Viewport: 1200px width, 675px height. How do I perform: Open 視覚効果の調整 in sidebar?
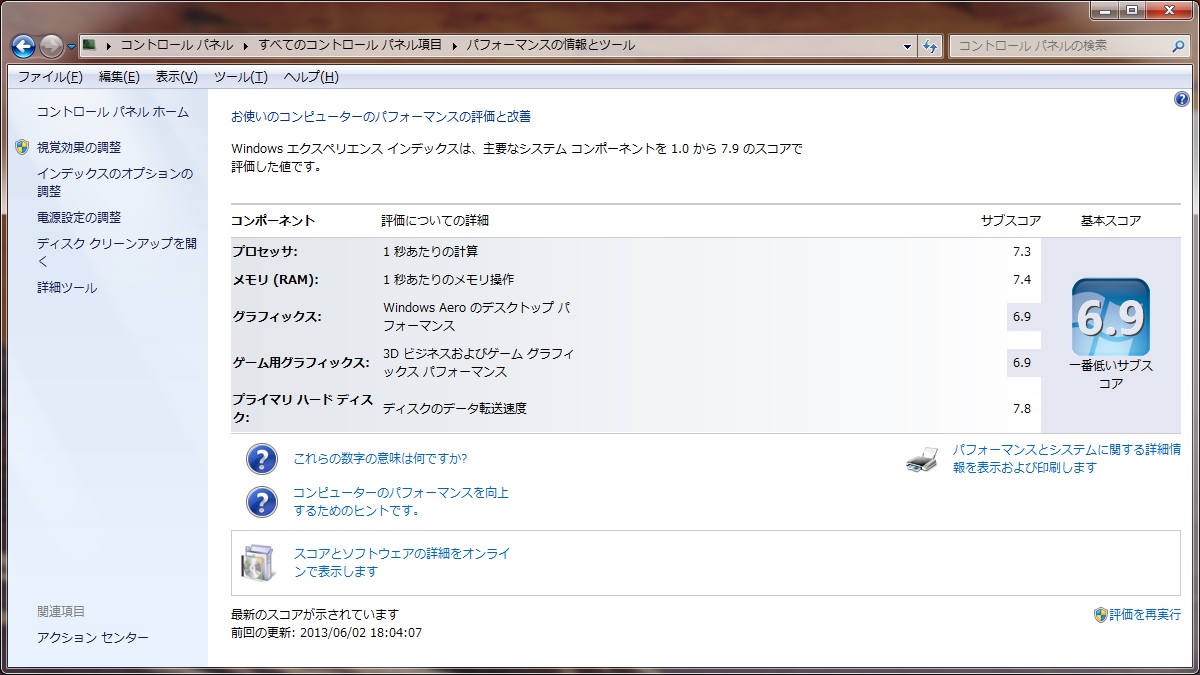78,147
